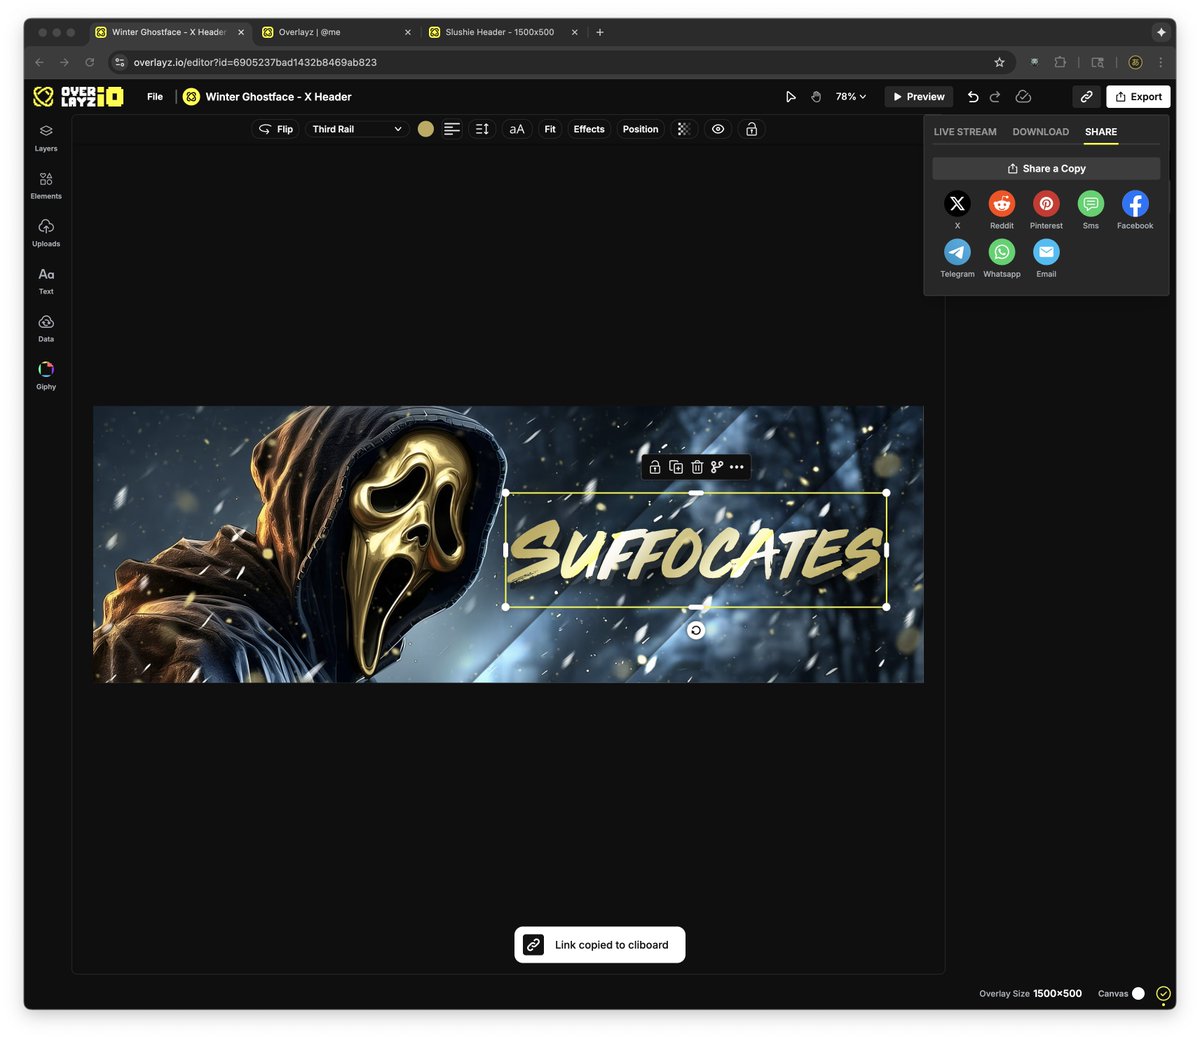Open the transparency checkerboard option

tap(684, 129)
